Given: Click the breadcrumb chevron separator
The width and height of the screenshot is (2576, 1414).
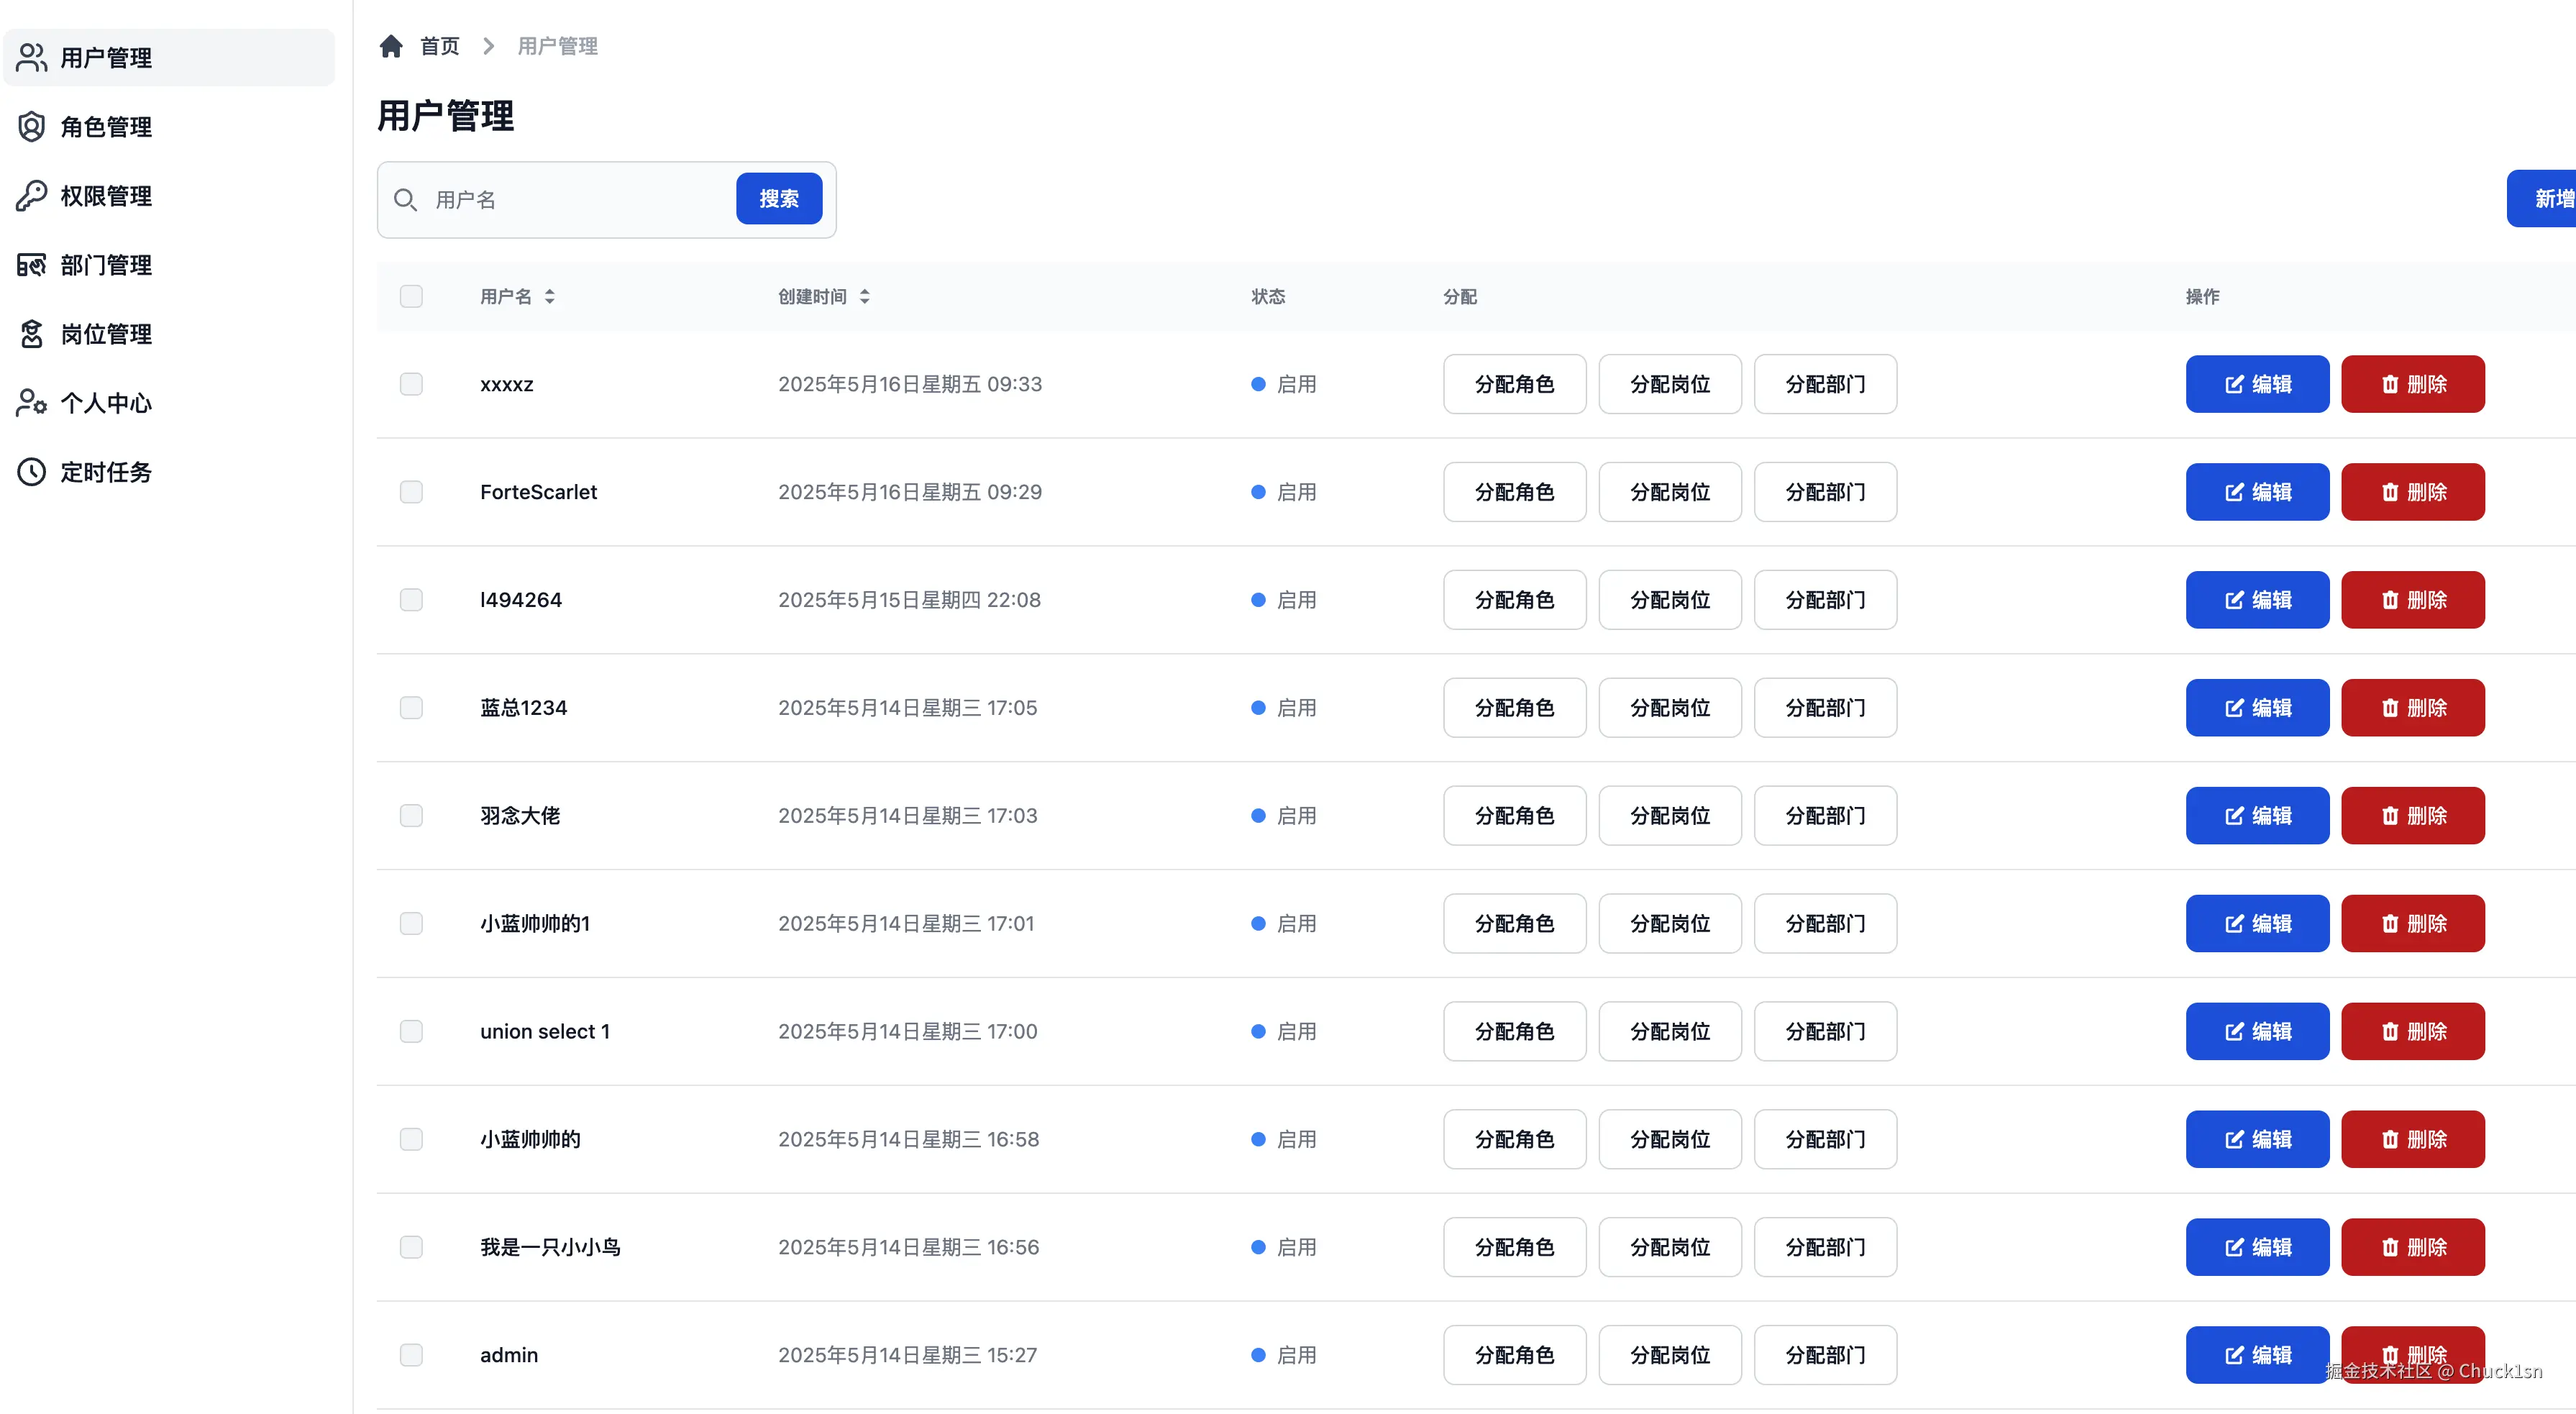Looking at the screenshot, I should click(488, 46).
